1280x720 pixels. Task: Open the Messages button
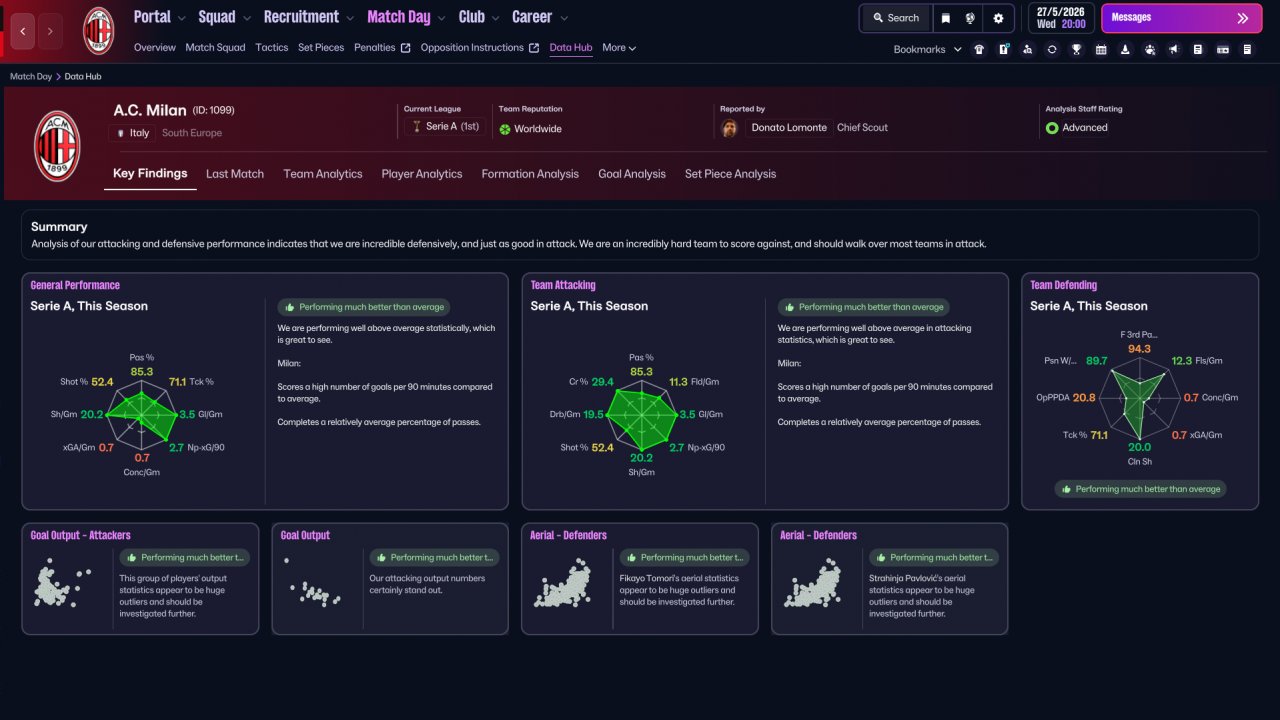1181,18
